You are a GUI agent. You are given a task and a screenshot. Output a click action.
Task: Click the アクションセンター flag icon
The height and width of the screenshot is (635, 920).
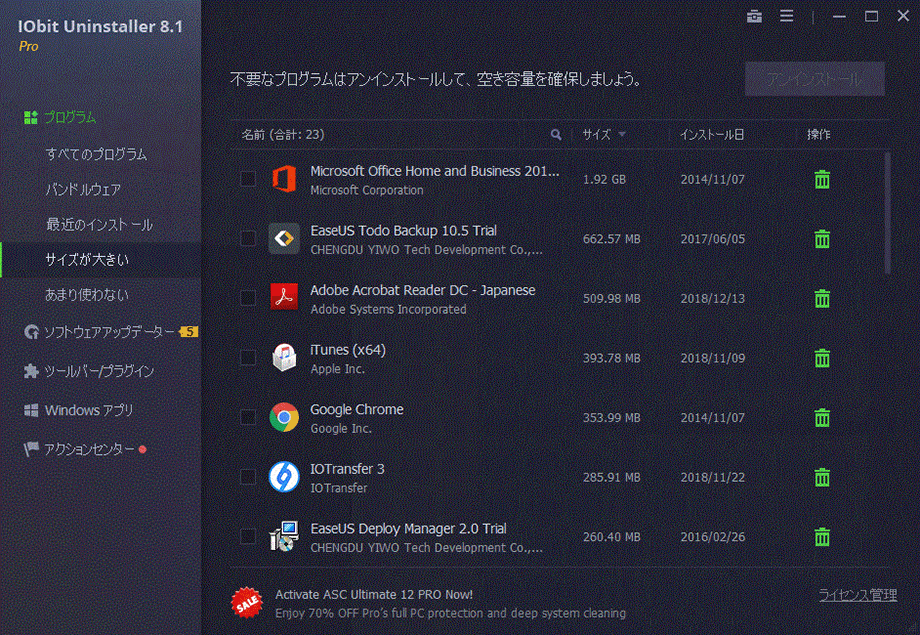(31, 449)
